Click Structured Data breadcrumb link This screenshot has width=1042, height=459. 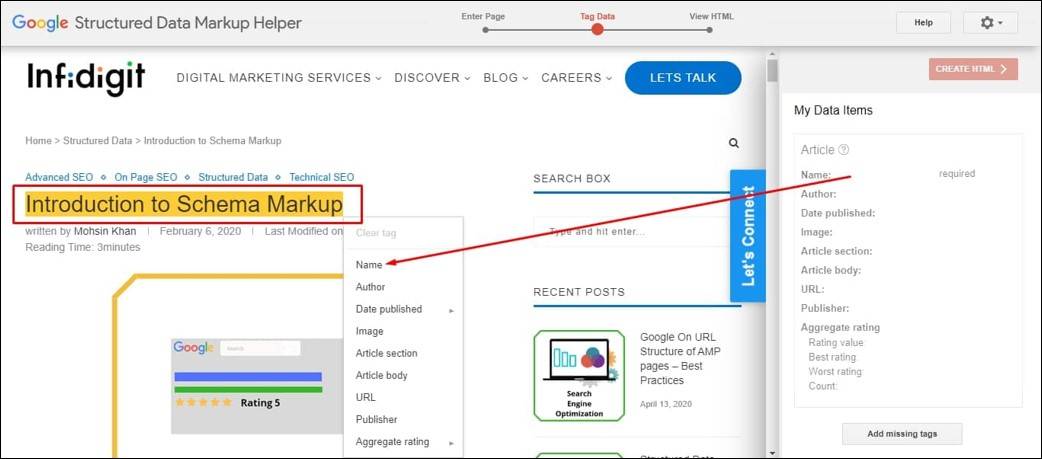[98, 141]
